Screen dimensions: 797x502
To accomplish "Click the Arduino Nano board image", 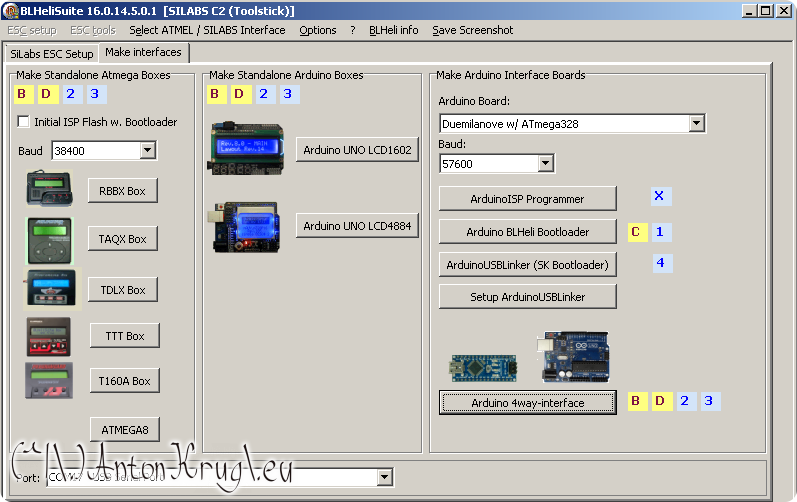I will [x=483, y=368].
